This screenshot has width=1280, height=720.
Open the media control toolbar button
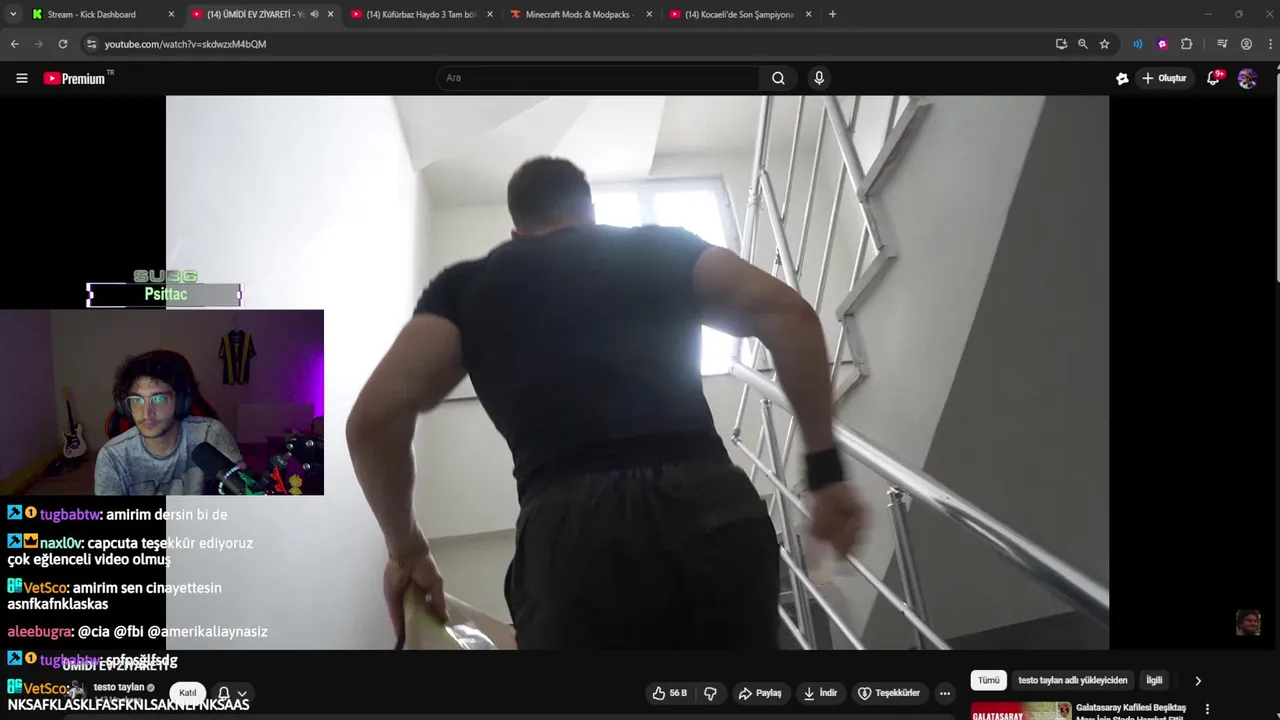click(1222, 44)
